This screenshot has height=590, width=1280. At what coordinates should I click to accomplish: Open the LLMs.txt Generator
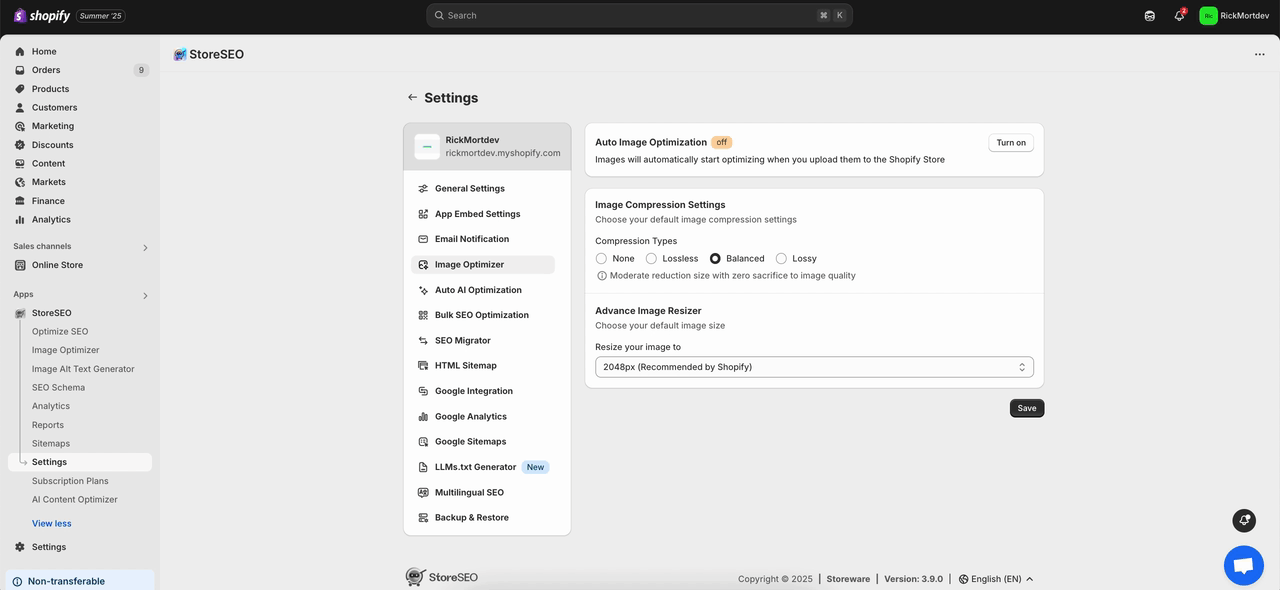pos(473,466)
